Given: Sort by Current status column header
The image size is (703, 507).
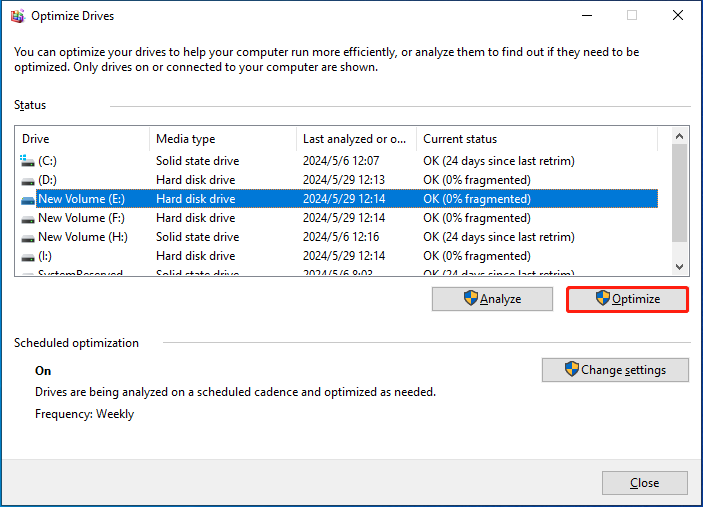Looking at the screenshot, I should 537,139.
